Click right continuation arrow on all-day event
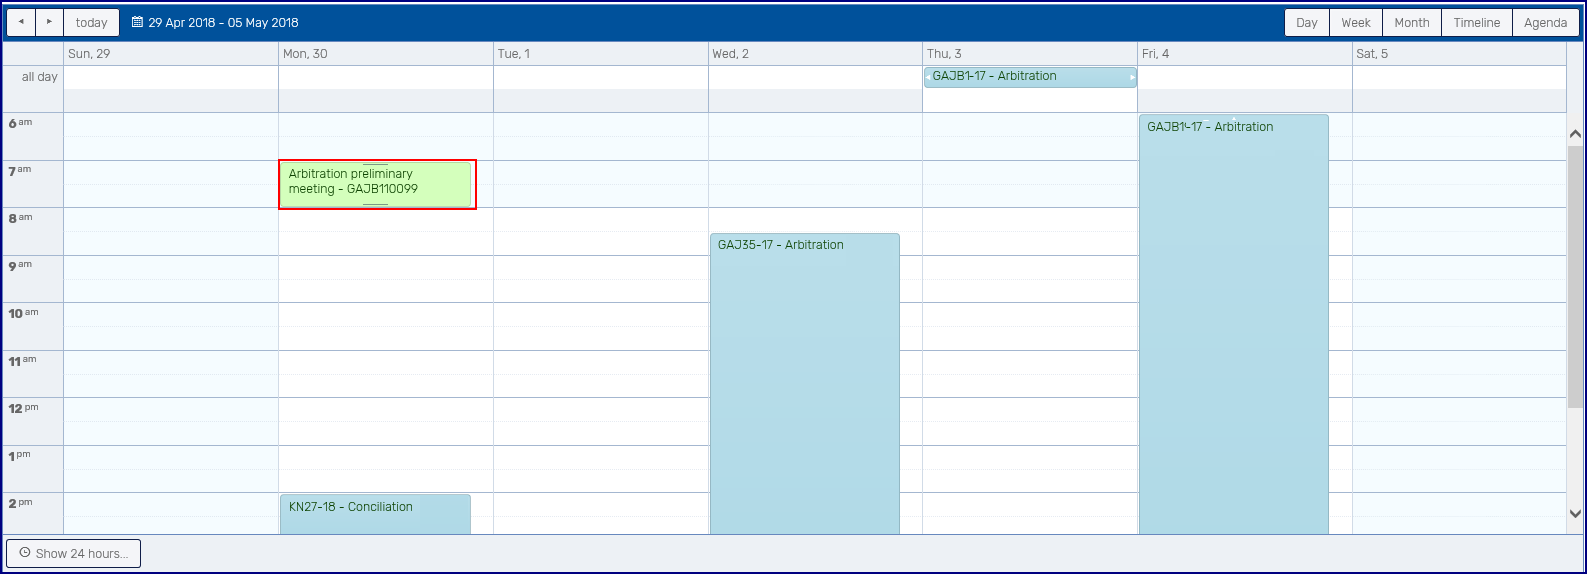Image resolution: width=1587 pixels, height=574 pixels. tap(1132, 77)
